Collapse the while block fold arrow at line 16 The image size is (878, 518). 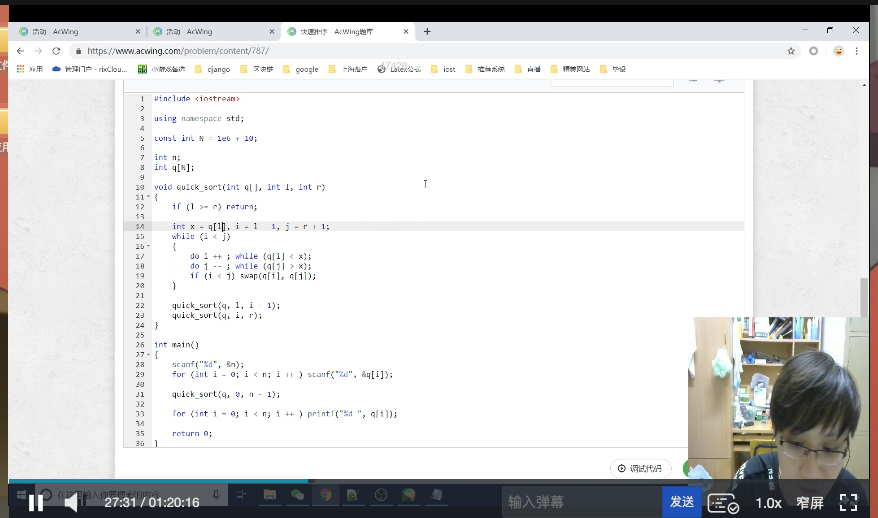[148, 246]
